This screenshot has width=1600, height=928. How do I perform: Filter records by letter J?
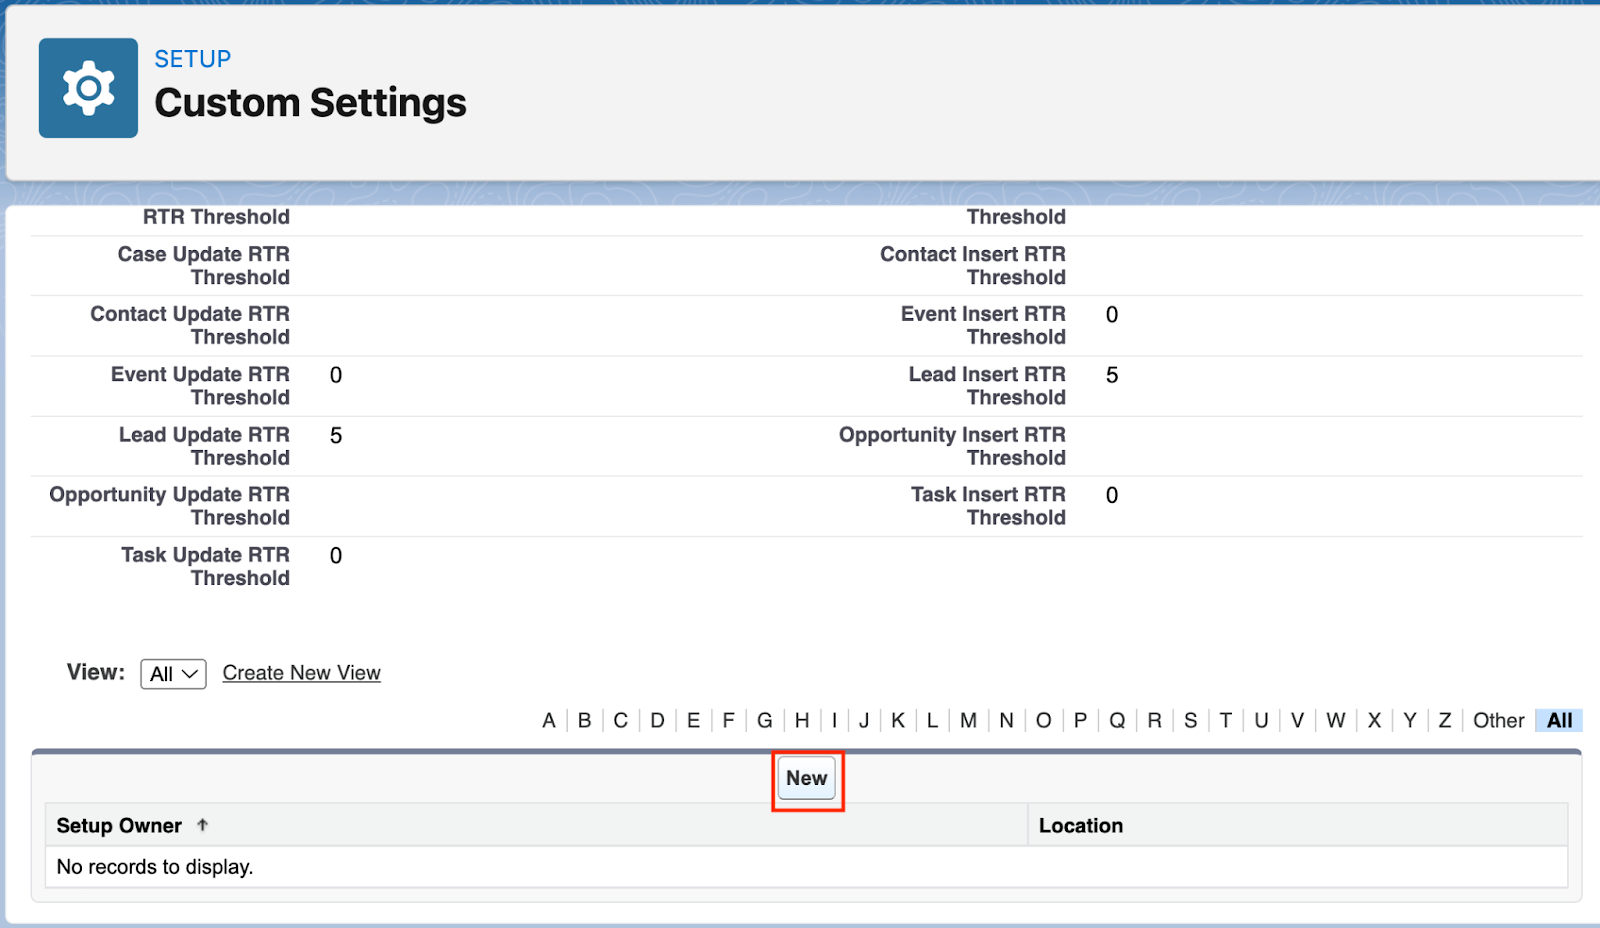click(864, 720)
